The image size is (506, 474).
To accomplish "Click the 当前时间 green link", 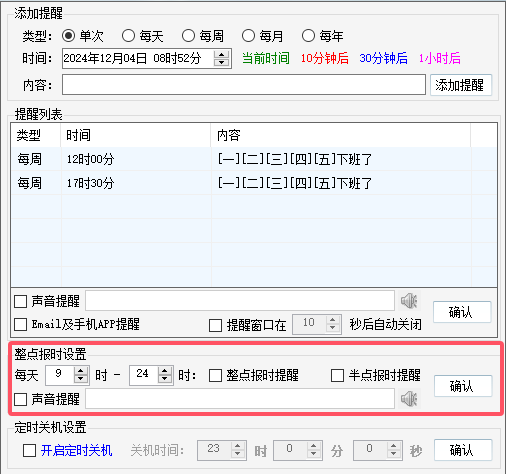I will (266, 58).
